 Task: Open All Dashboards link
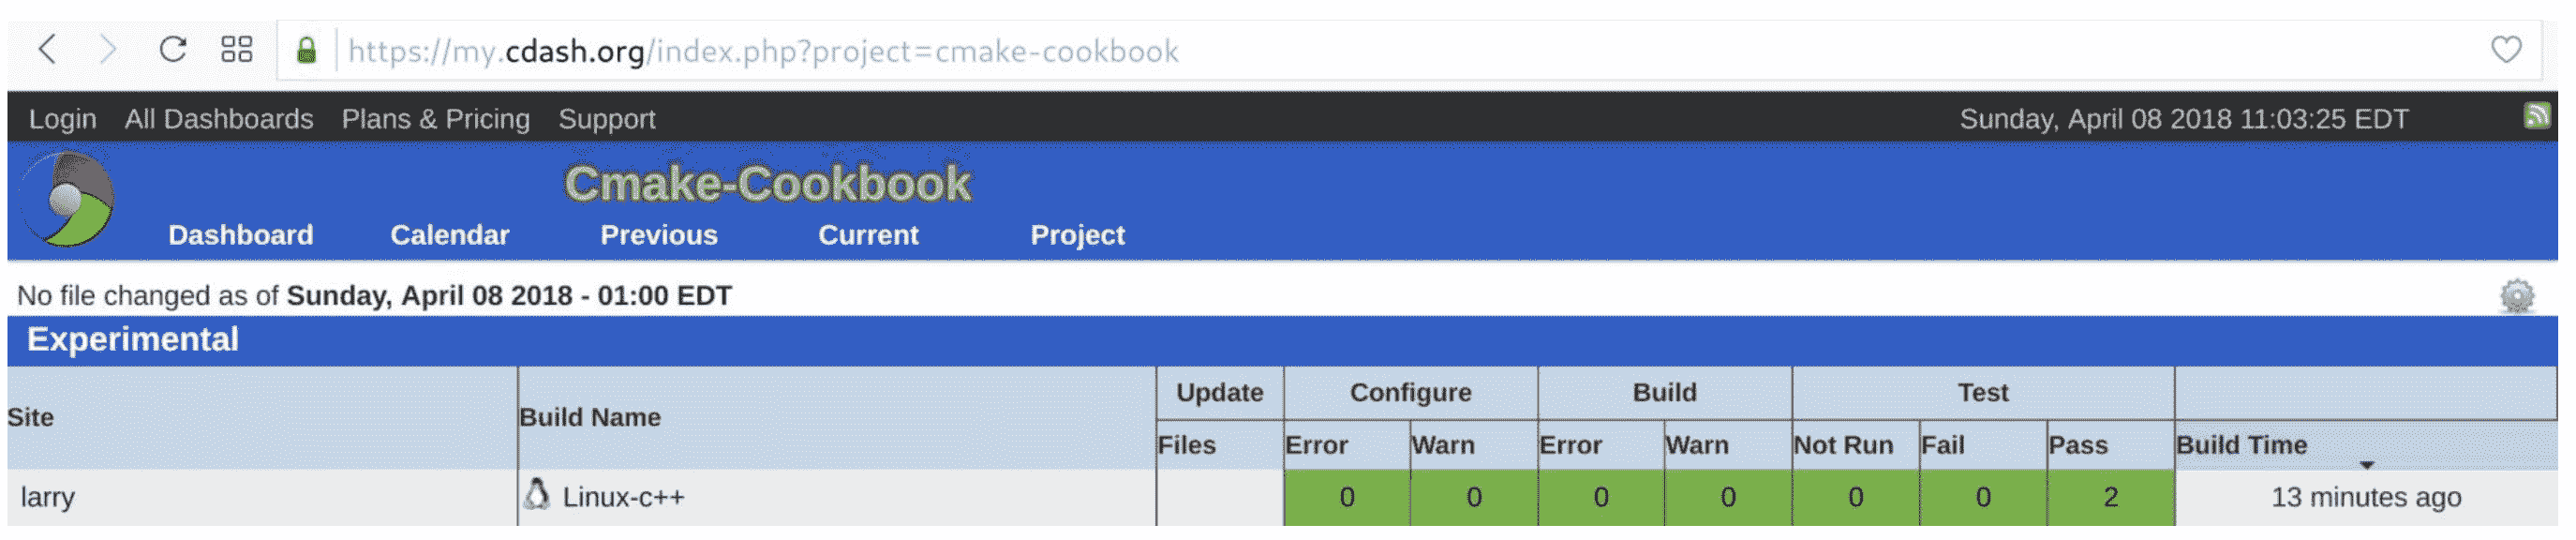click(x=218, y=119)
